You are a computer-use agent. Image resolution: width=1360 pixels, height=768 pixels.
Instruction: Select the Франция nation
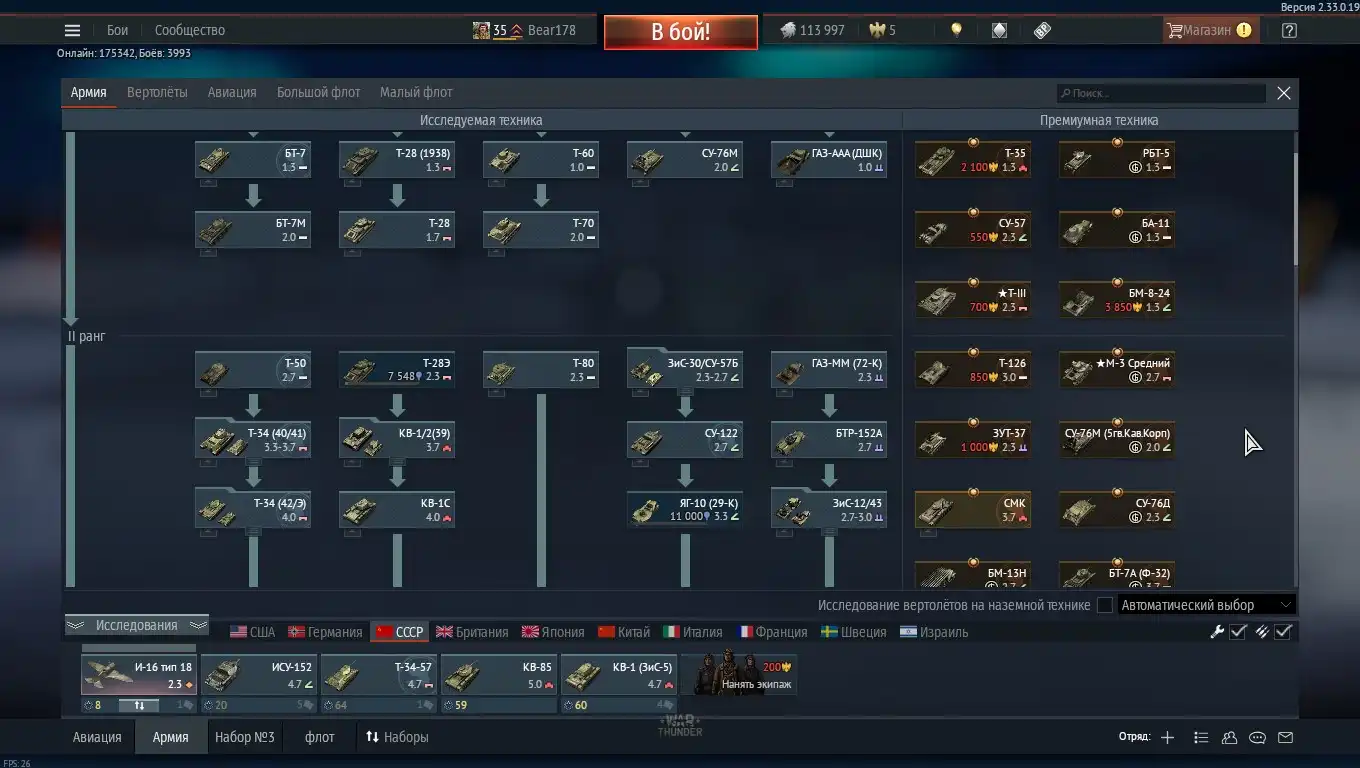(x=773, y=632)
